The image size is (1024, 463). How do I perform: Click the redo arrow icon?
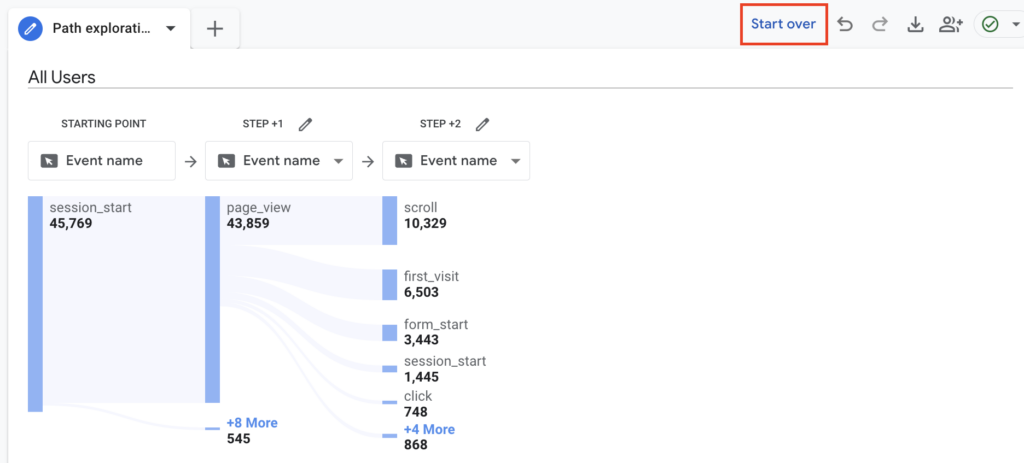[880, 25]
